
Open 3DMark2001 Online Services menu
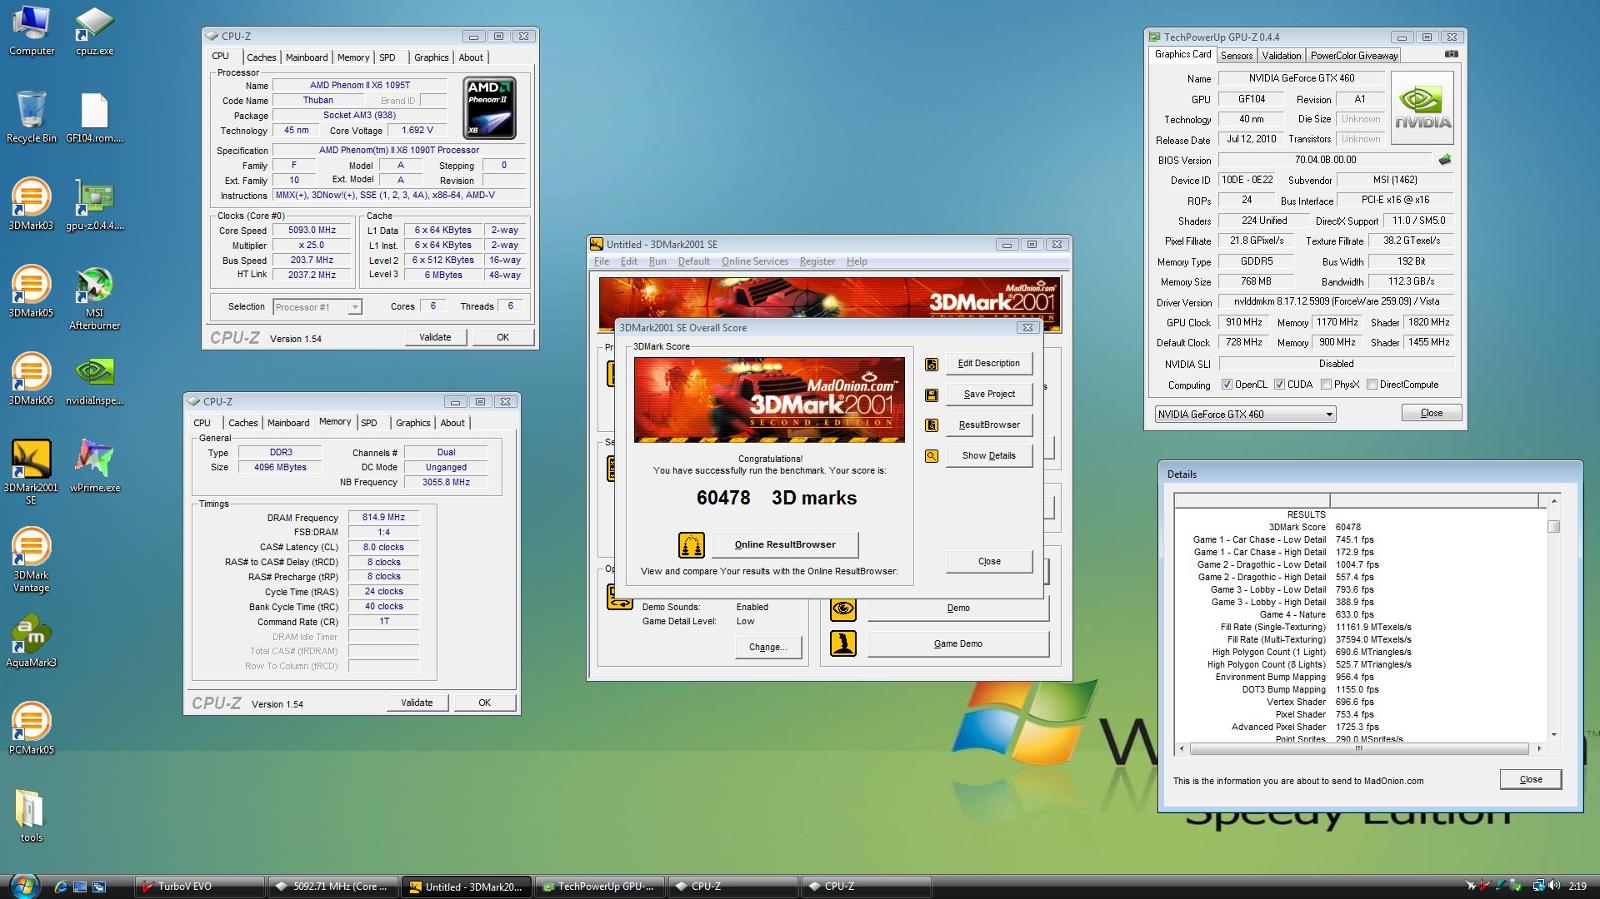point(755,262)
